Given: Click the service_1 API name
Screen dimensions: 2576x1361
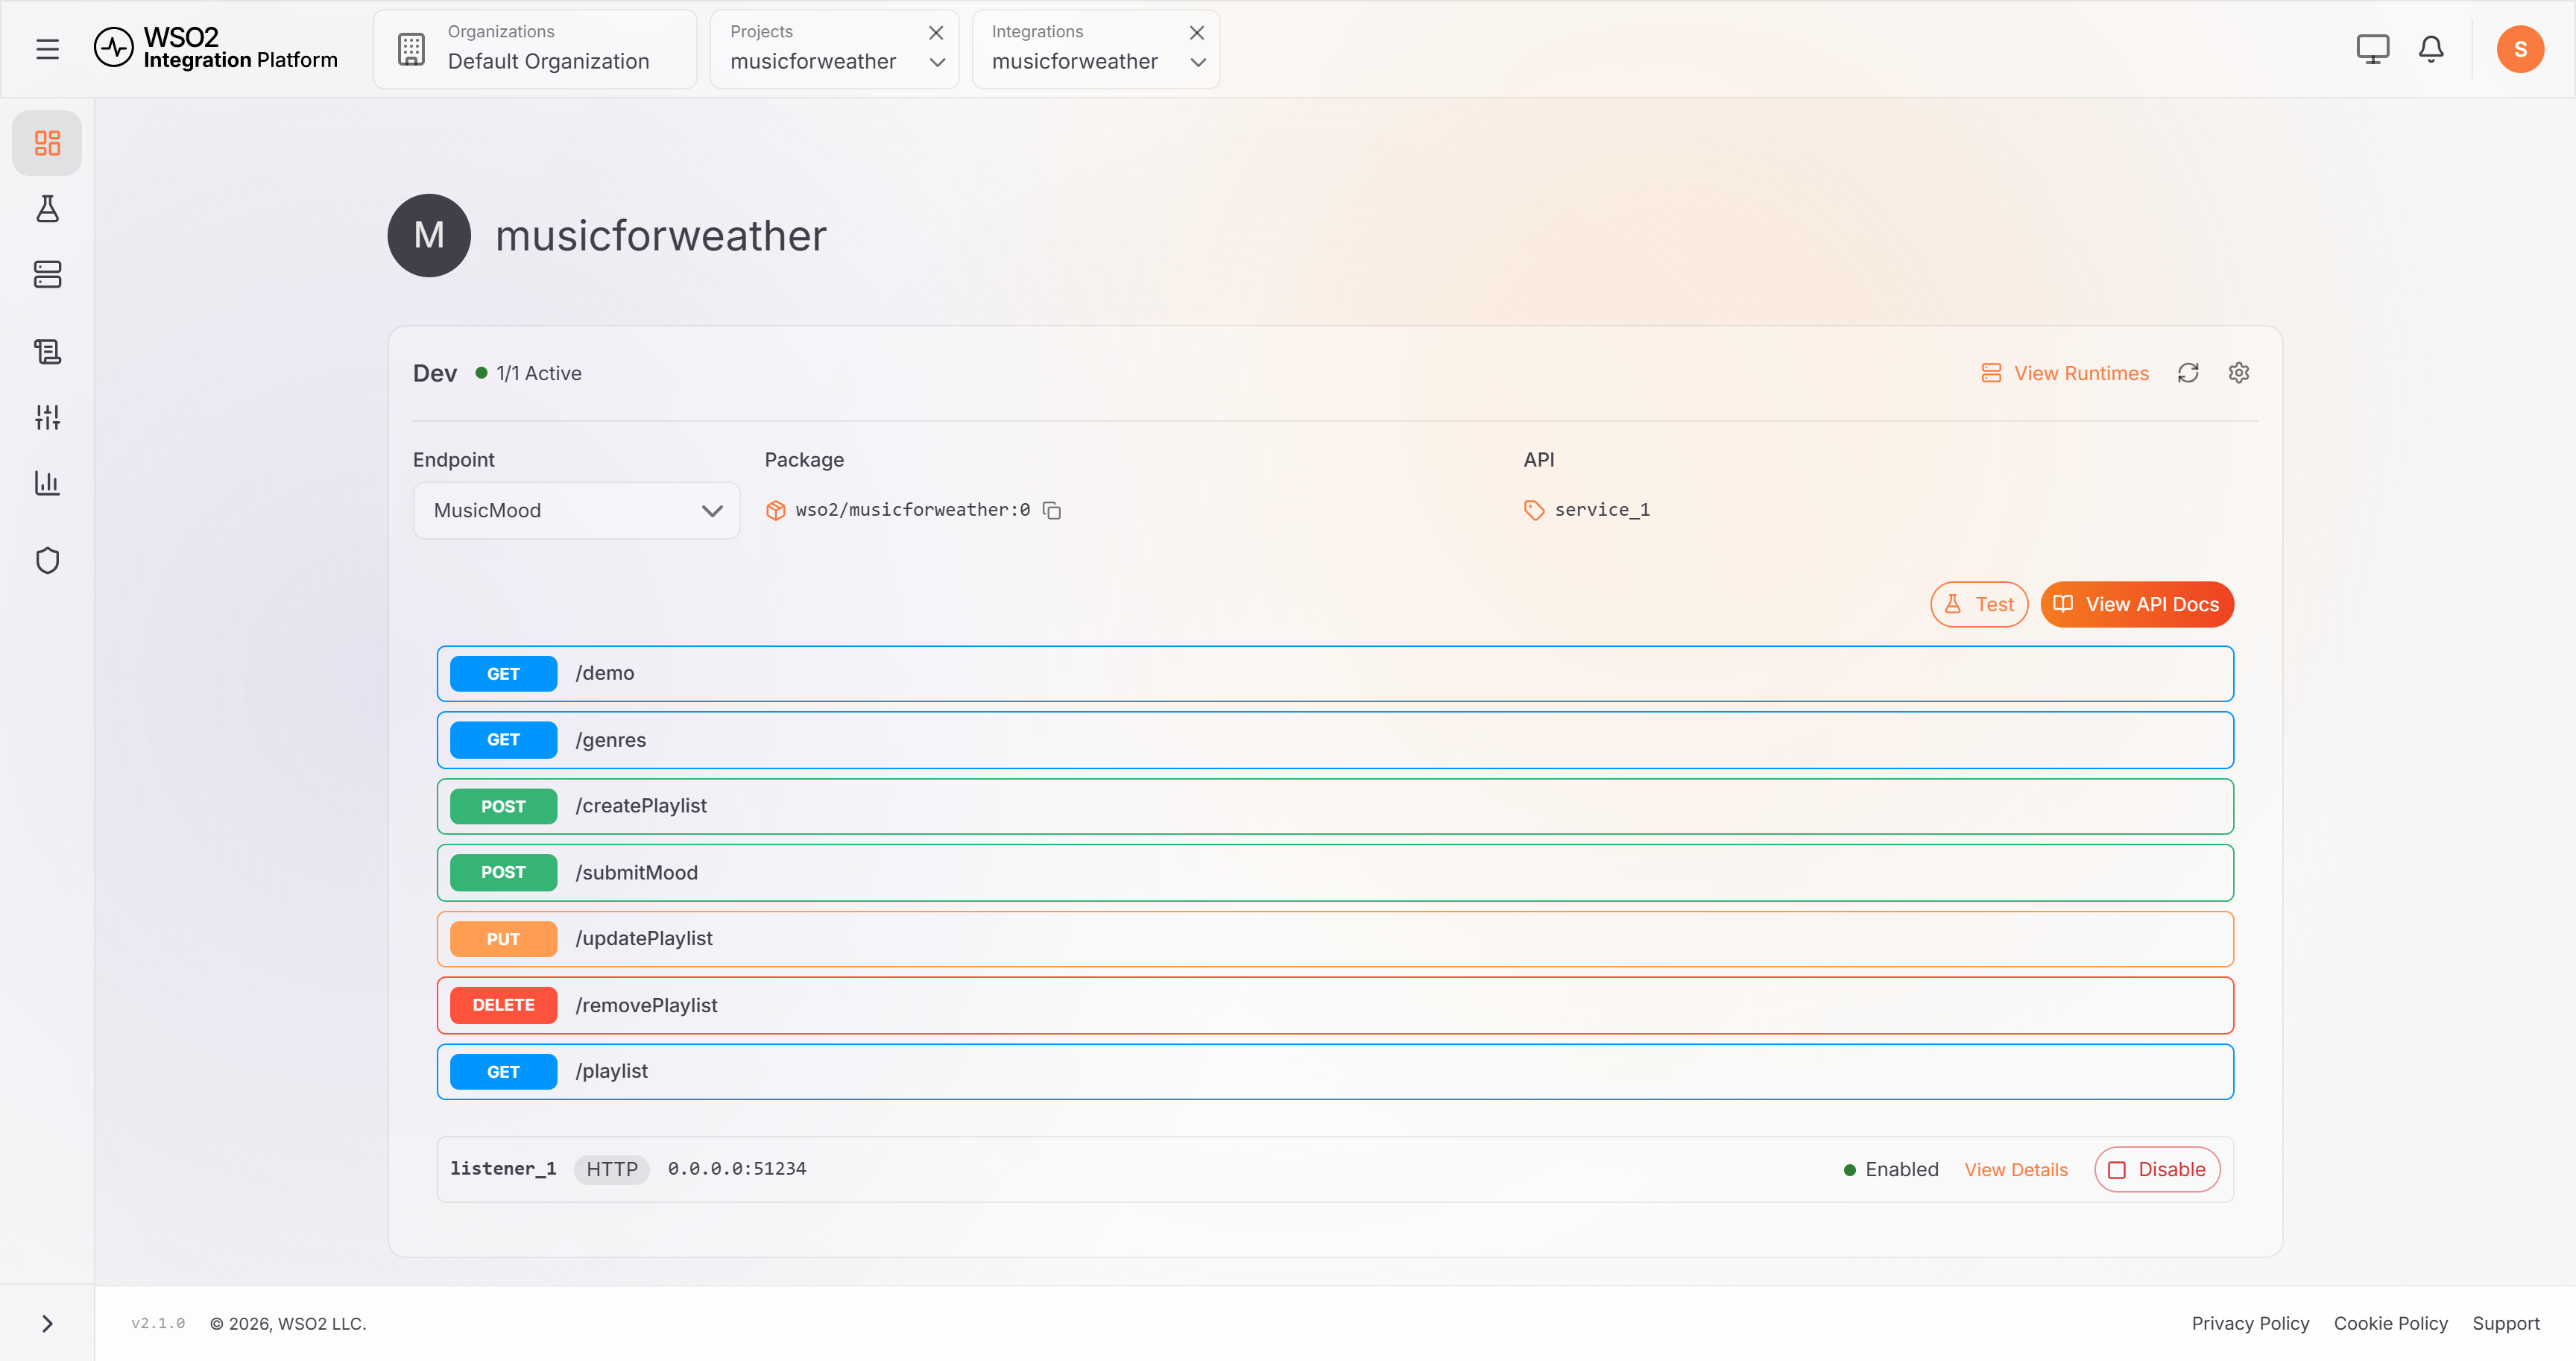Looking at the screenshot, I should (x=1602, y=510).
